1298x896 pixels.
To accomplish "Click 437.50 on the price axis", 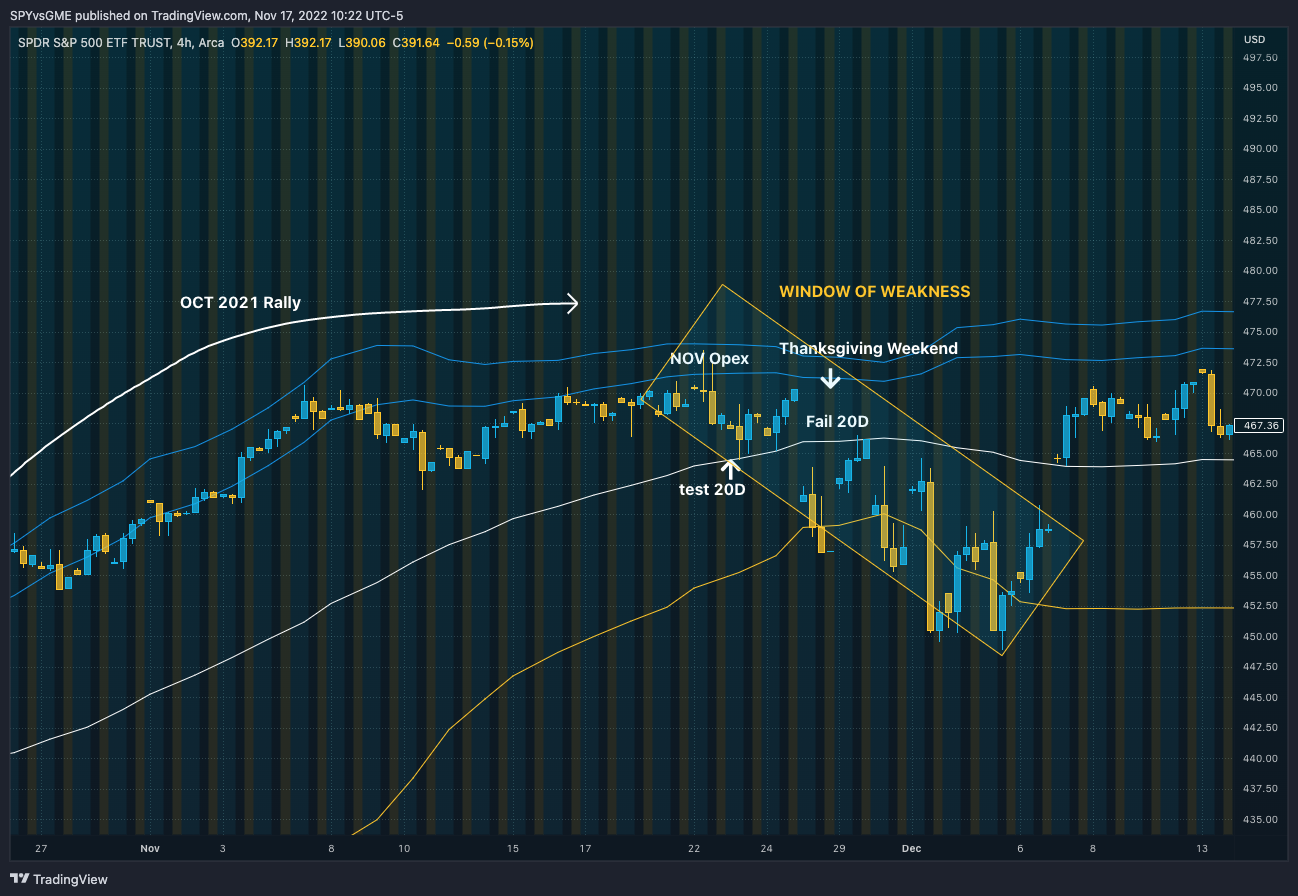I will click(x=1260, y=789).
